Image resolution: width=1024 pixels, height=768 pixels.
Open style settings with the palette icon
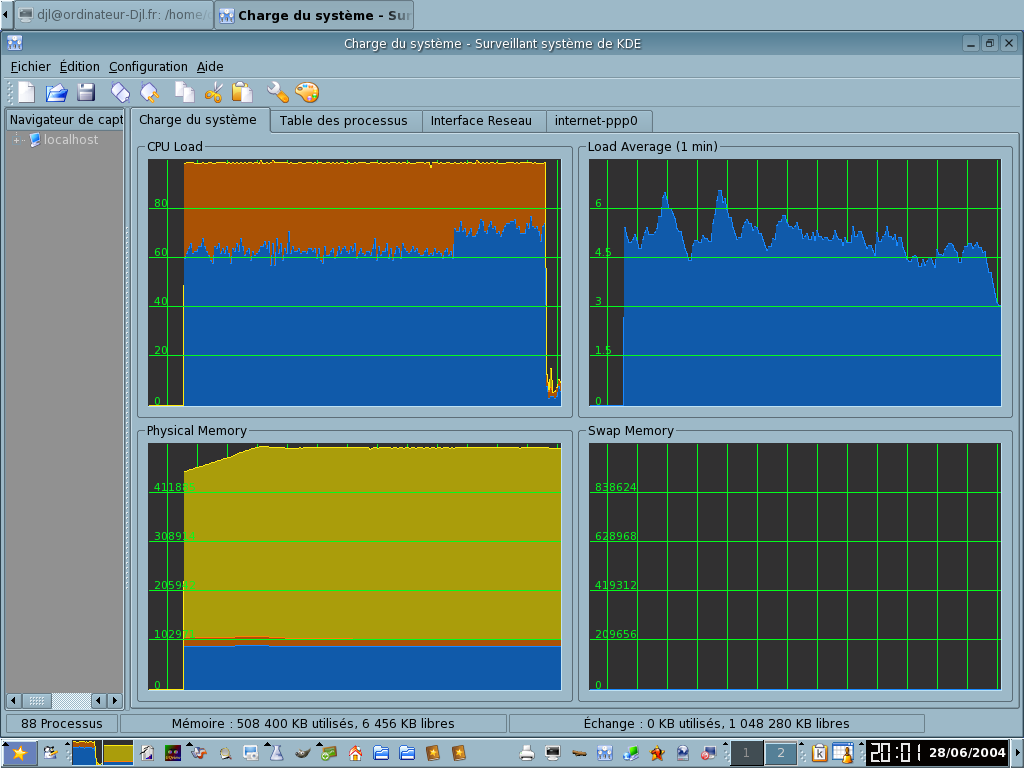pos(307,93)
